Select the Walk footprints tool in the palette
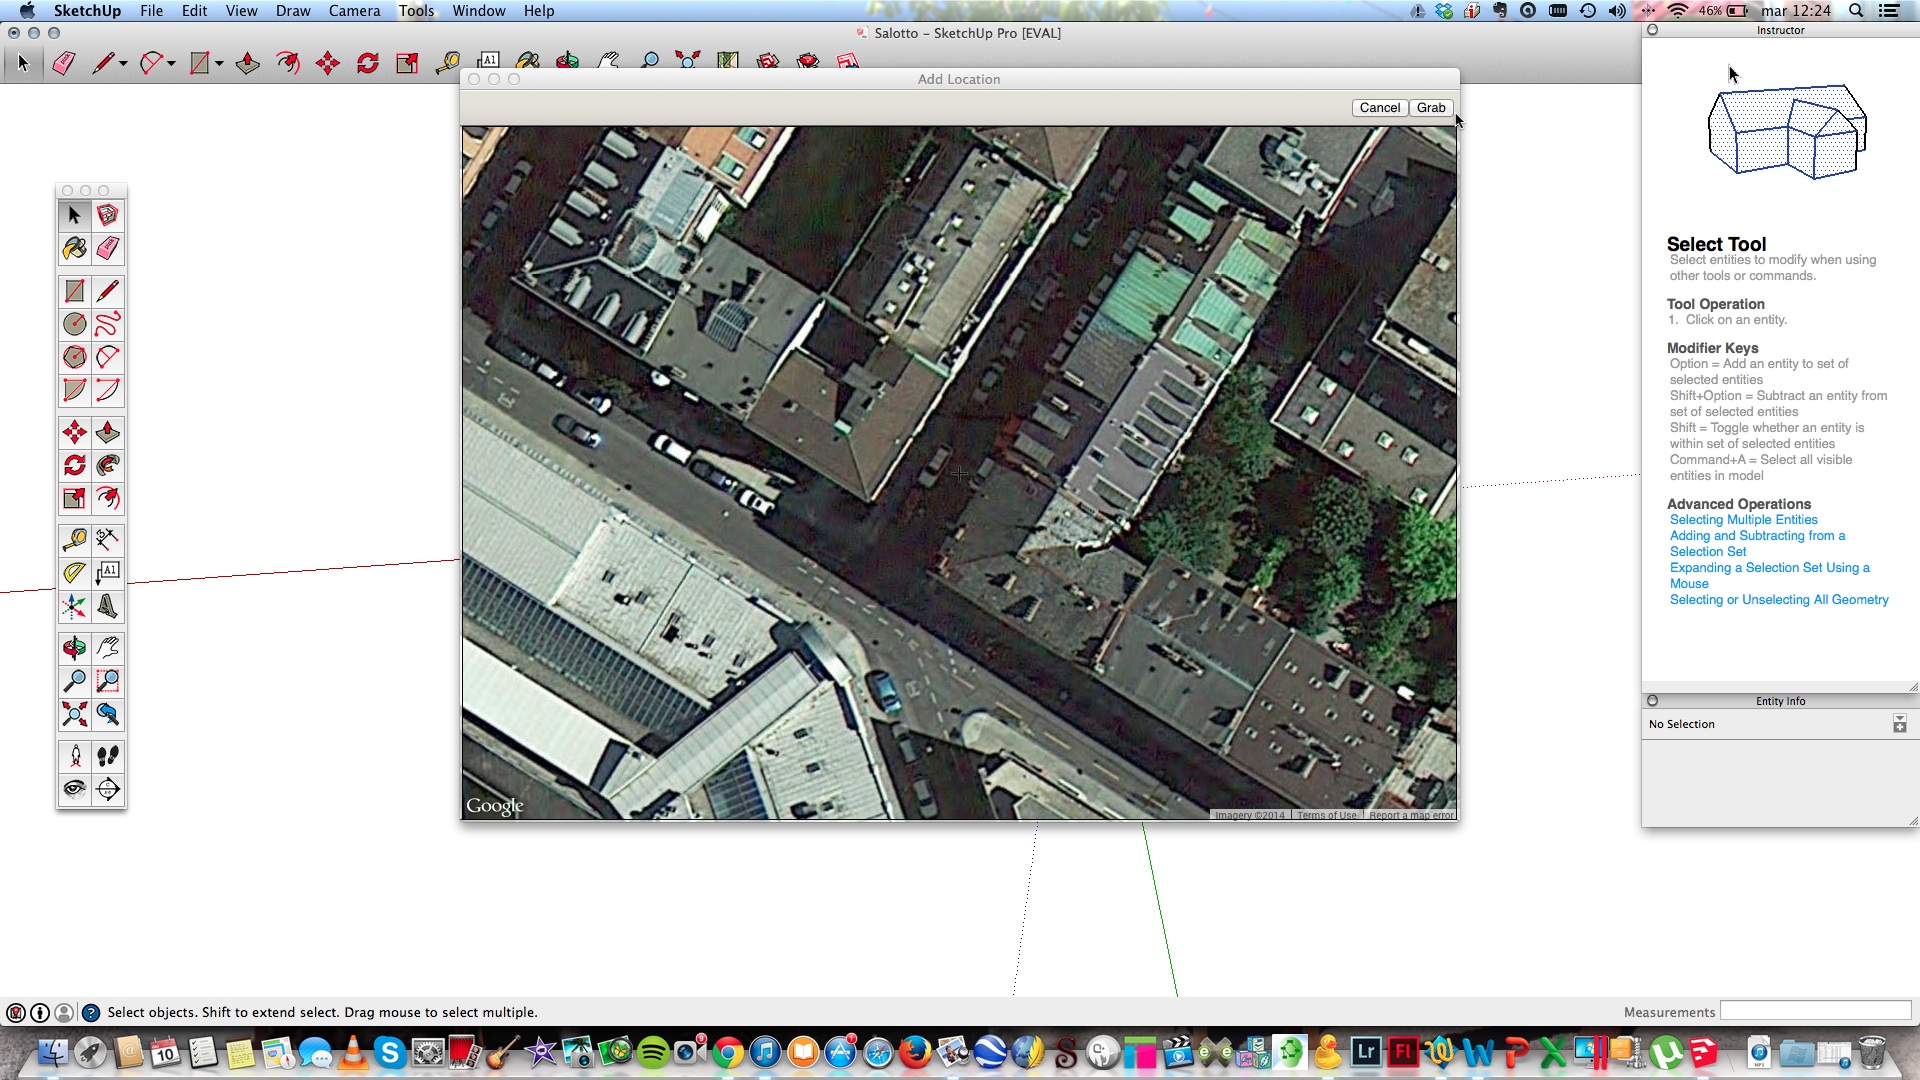Image resolution: width=1920 pixels, height=1080 pixels. (108, 756)
